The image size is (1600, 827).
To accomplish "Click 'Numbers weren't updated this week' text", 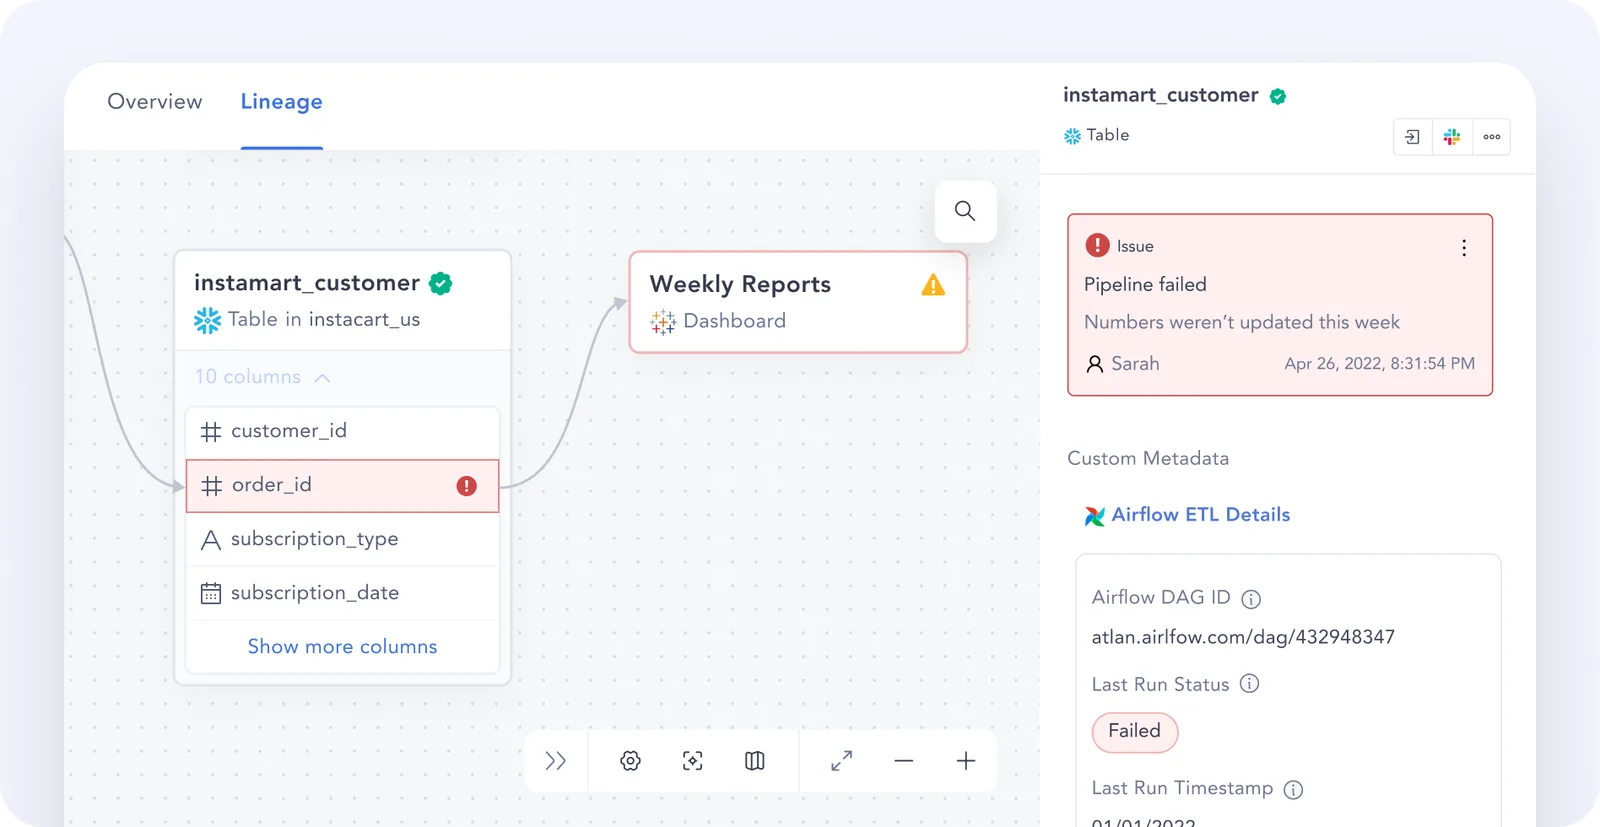I will tap(1242, 323).
